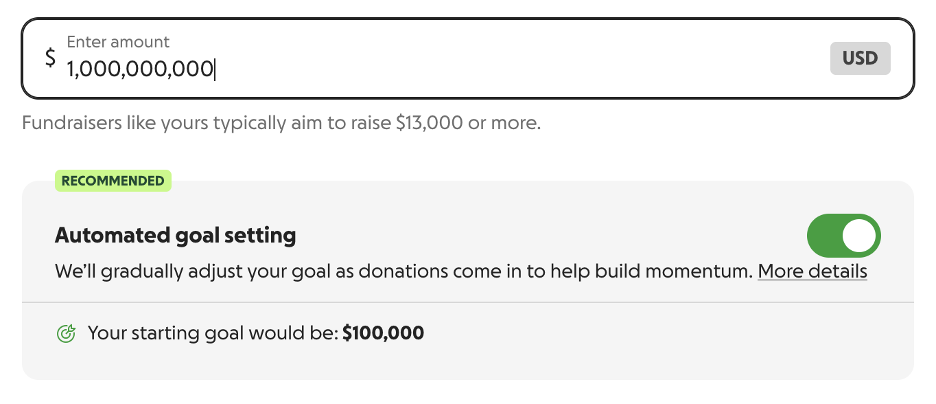936x404 pixels.
Task: Click the word 'Fundraisers' in the hint
Action: (68, 124)
